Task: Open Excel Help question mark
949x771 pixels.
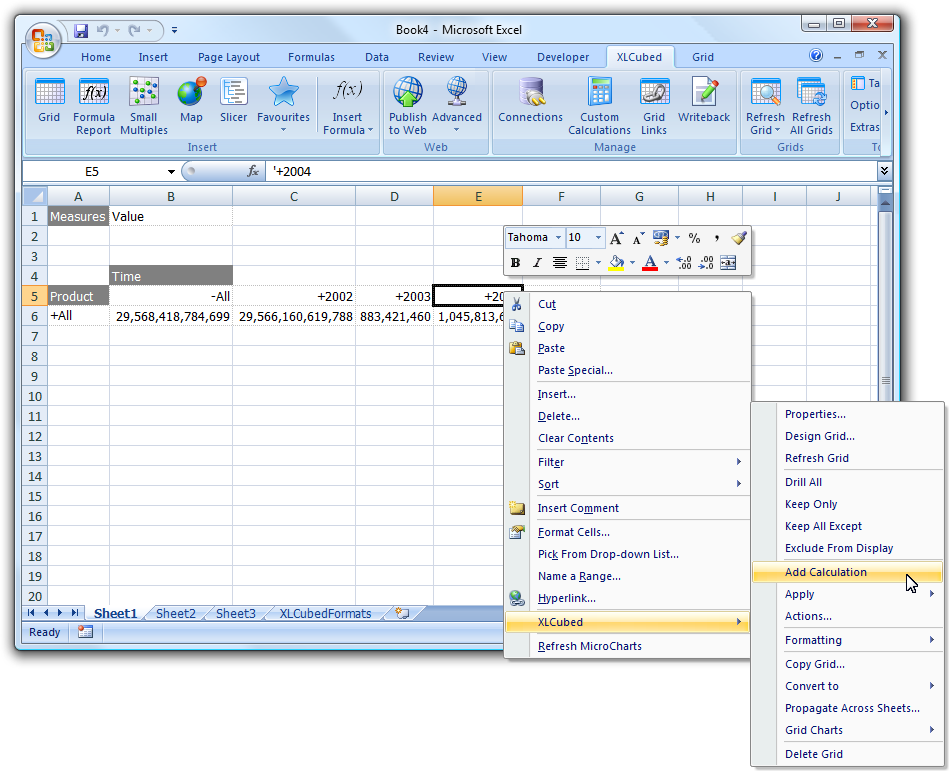Action: [816, 56]
